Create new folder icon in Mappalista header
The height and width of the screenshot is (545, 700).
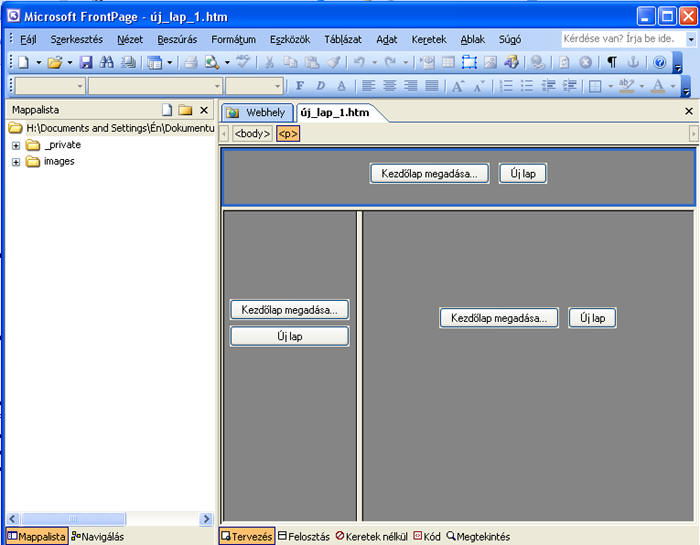pos(185,110)
